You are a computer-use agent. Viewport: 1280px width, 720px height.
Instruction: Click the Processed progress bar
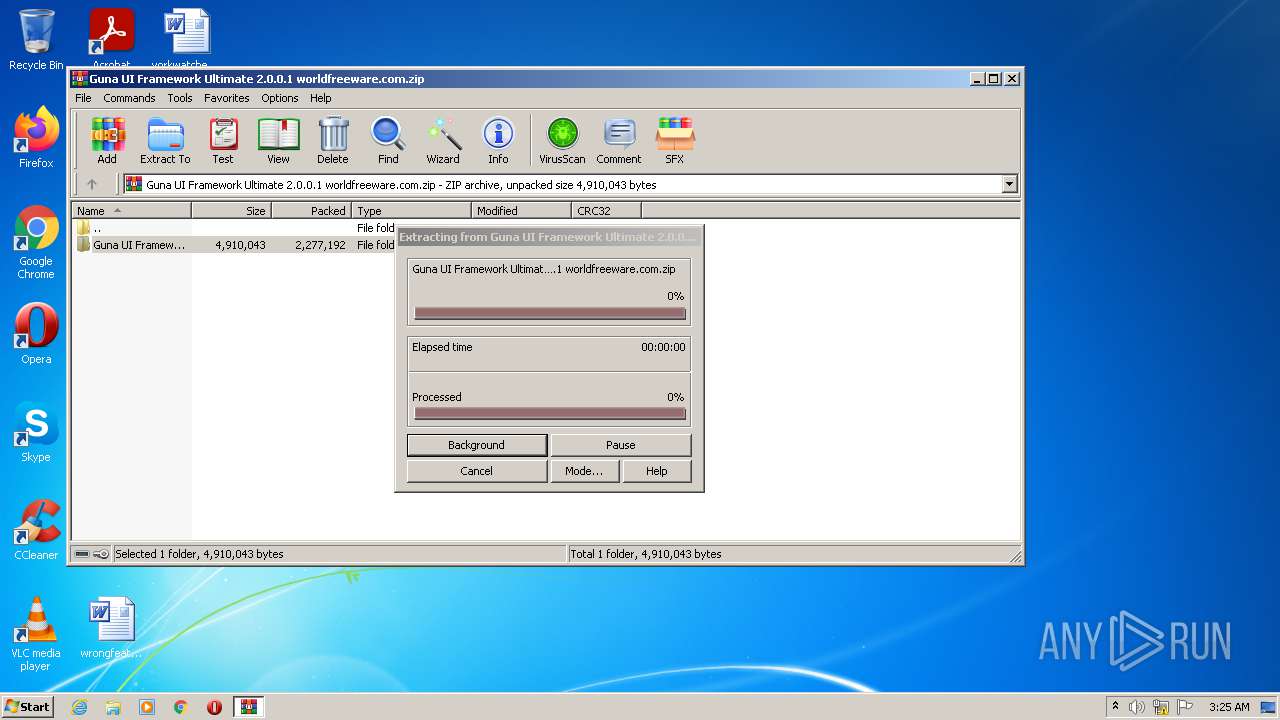pyautogui.click(x=550, y=413)
